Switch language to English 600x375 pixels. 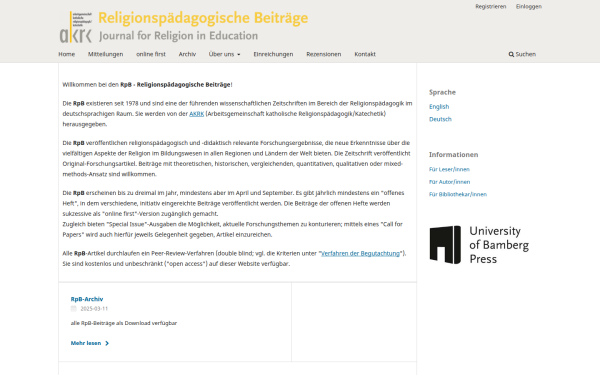tap(439, 107)
